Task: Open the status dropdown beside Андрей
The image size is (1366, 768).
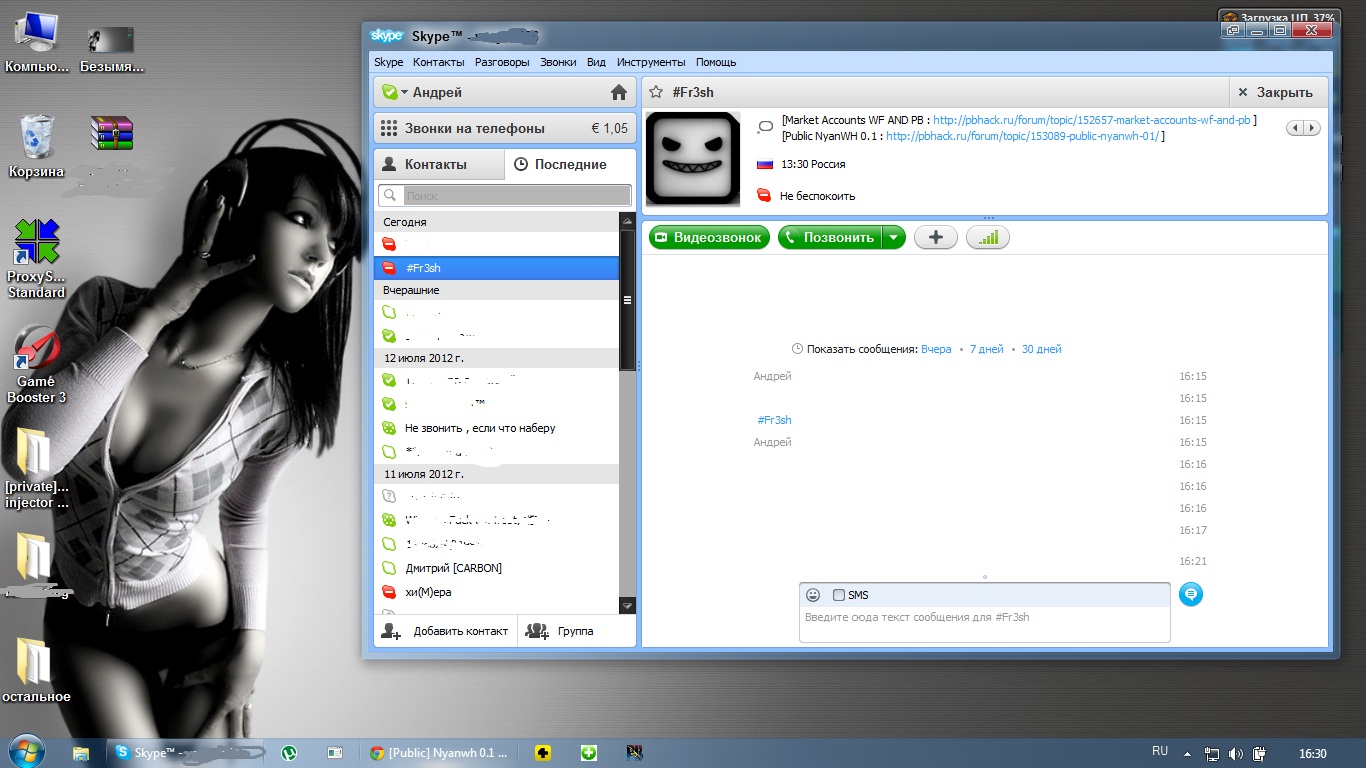Action: coord(405,93)
